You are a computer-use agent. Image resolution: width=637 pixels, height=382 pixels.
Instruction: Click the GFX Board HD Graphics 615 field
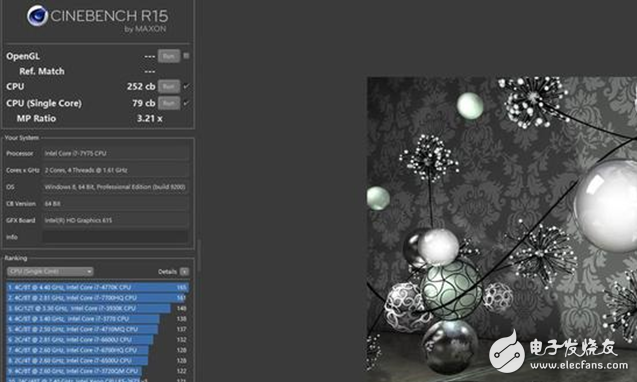[x=115, y=220]
